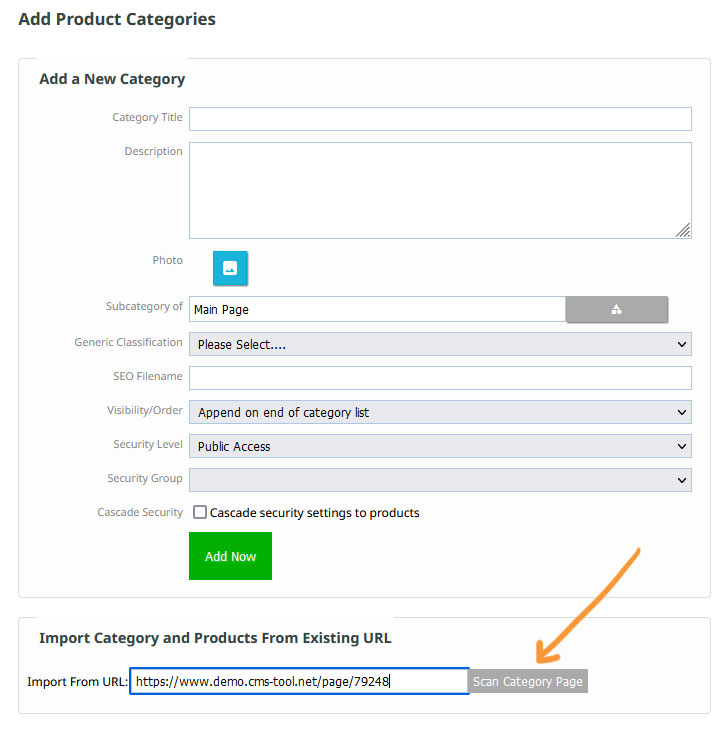Focus the Category Title text field
Screen dimensions: 721x752
pyautogui.click(x=440, y=119)
